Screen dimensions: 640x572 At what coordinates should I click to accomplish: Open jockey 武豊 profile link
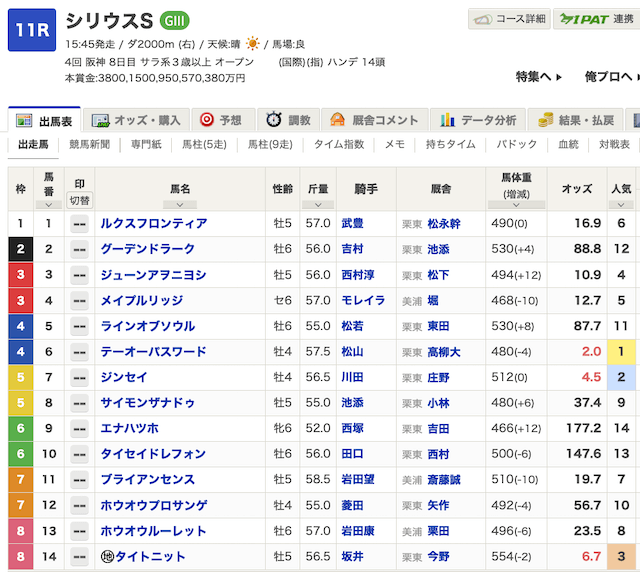click(x=352, y=224)
